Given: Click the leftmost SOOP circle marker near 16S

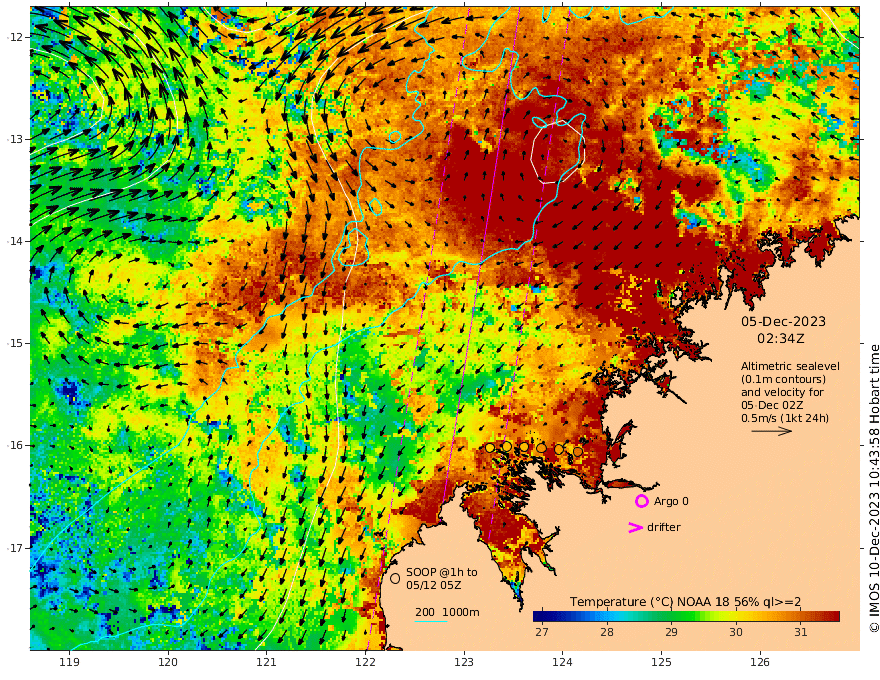Looking at the screenshot, I should point(489,448).
